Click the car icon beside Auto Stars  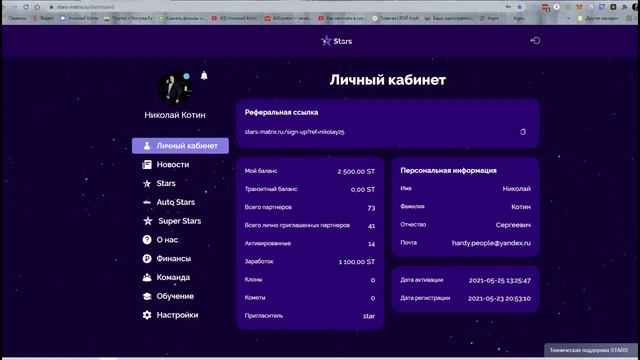(147, 202)
